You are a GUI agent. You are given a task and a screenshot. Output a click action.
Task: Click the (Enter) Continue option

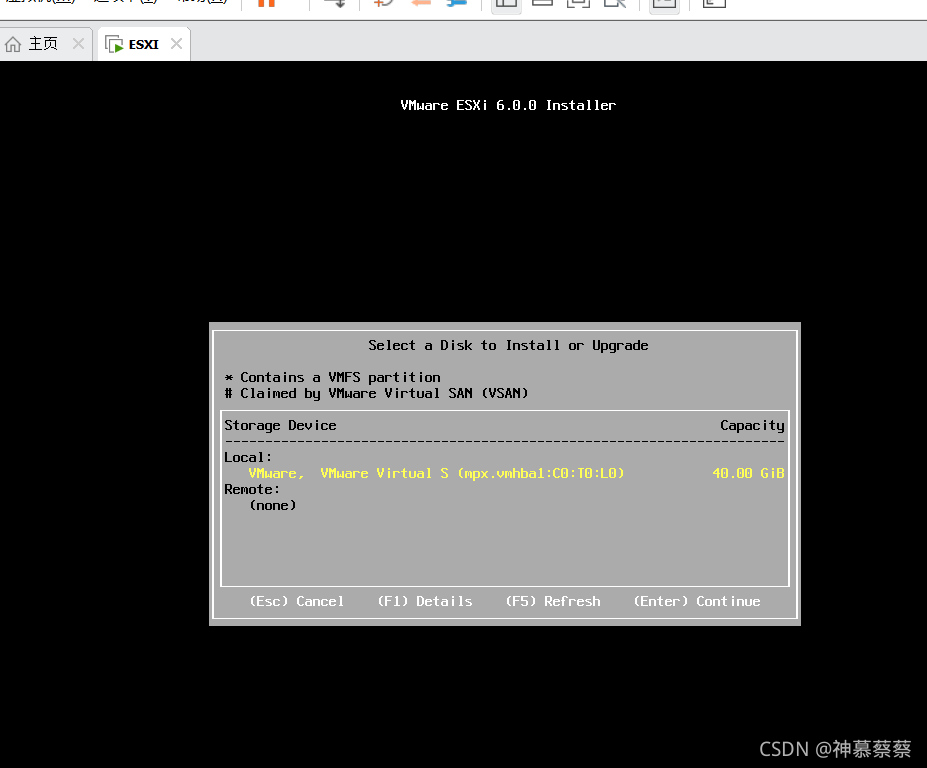coord(697,601)
